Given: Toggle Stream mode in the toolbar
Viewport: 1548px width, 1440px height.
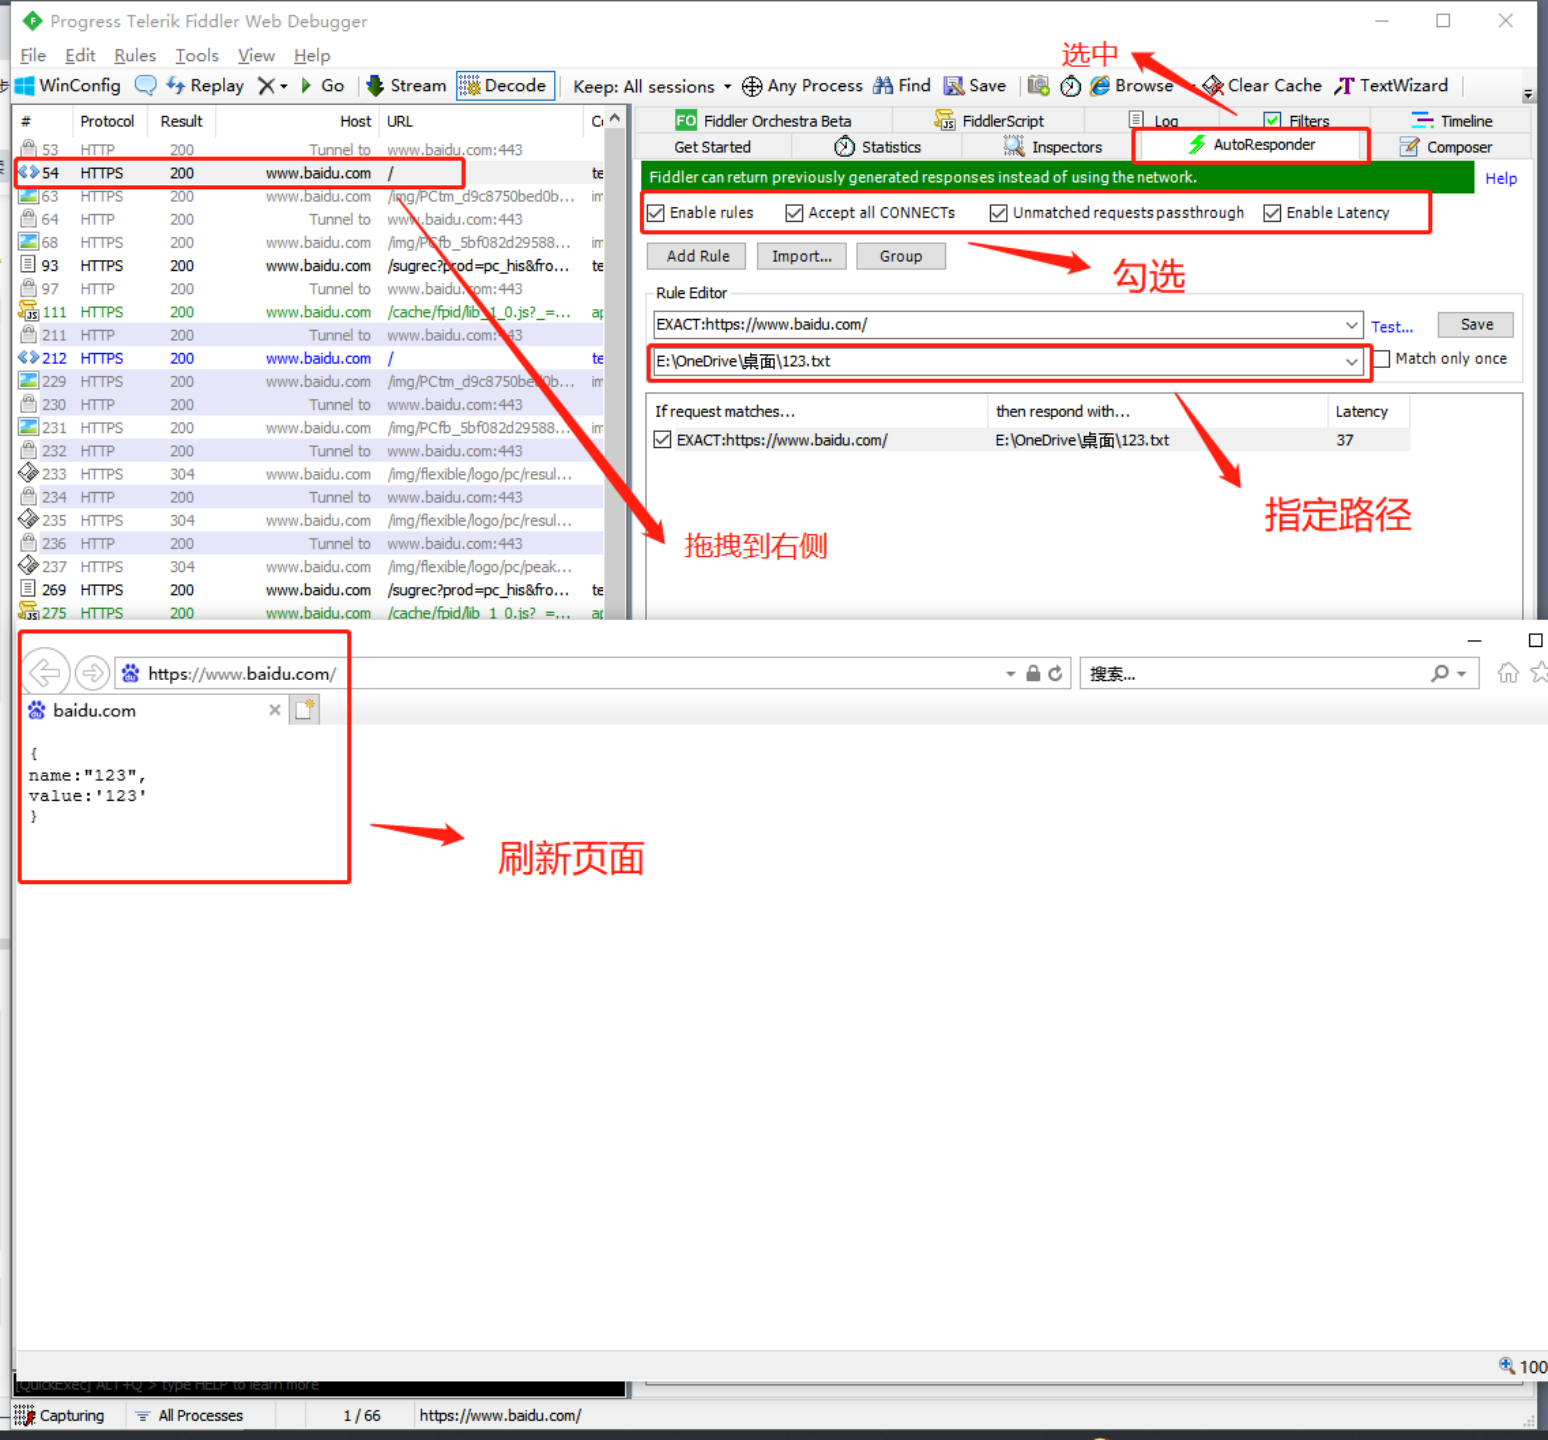Looking at the screenshot, I should click(406, 86).
